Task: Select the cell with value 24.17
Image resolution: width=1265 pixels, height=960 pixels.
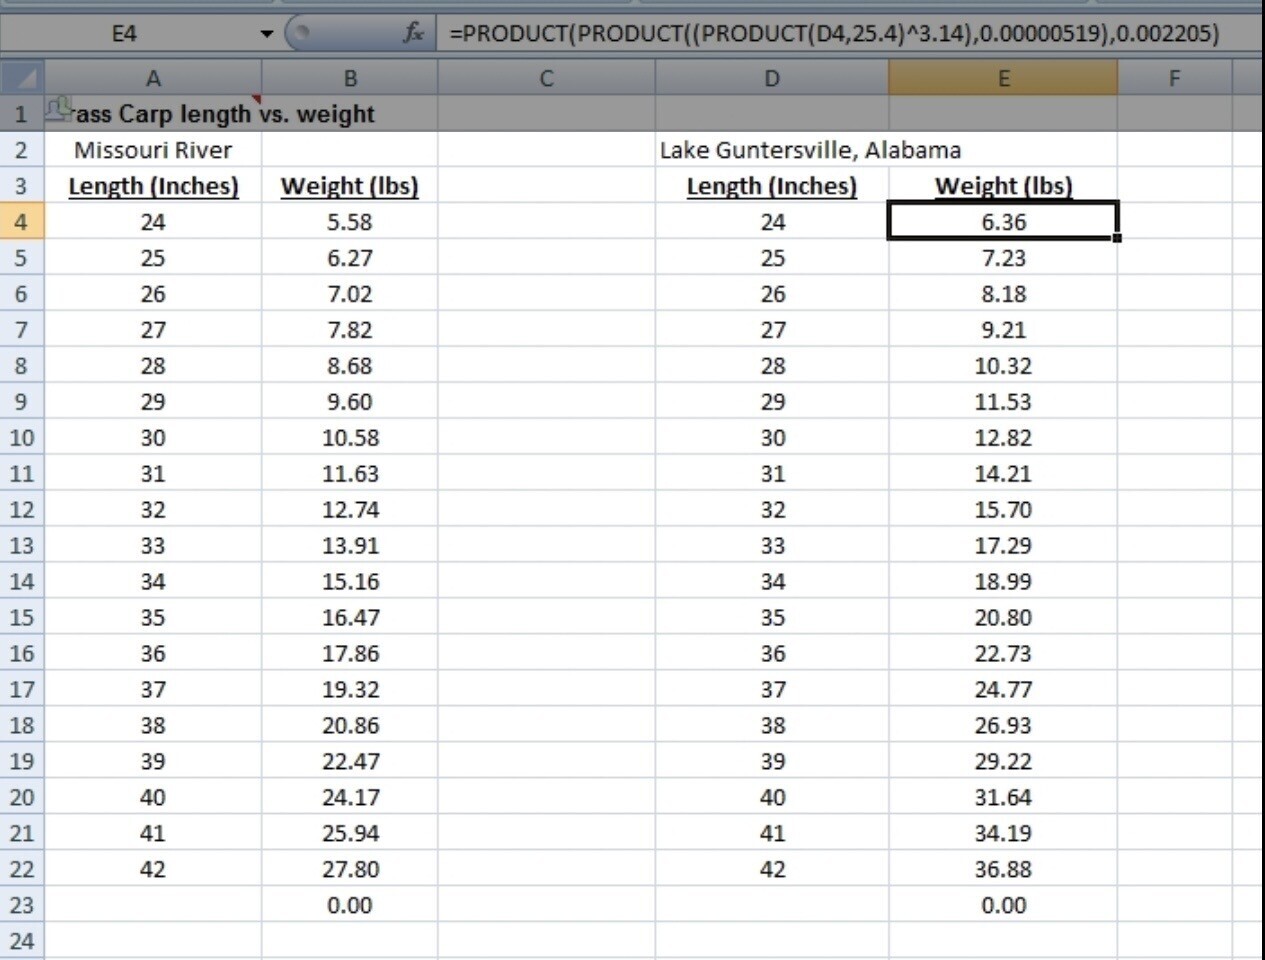Action: click(x=350, y=798)
